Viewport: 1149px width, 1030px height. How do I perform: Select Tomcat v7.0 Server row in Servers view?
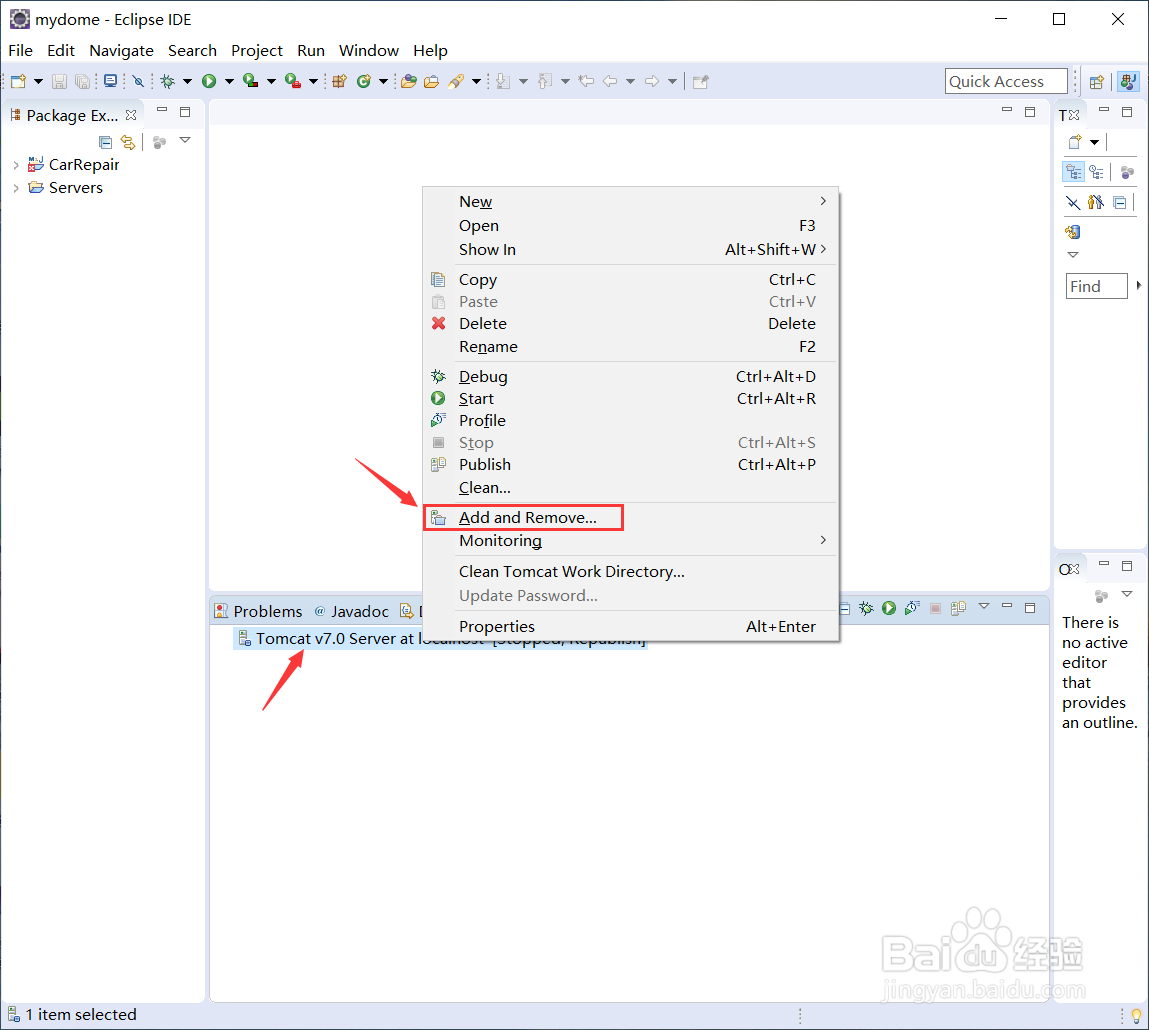440,639
